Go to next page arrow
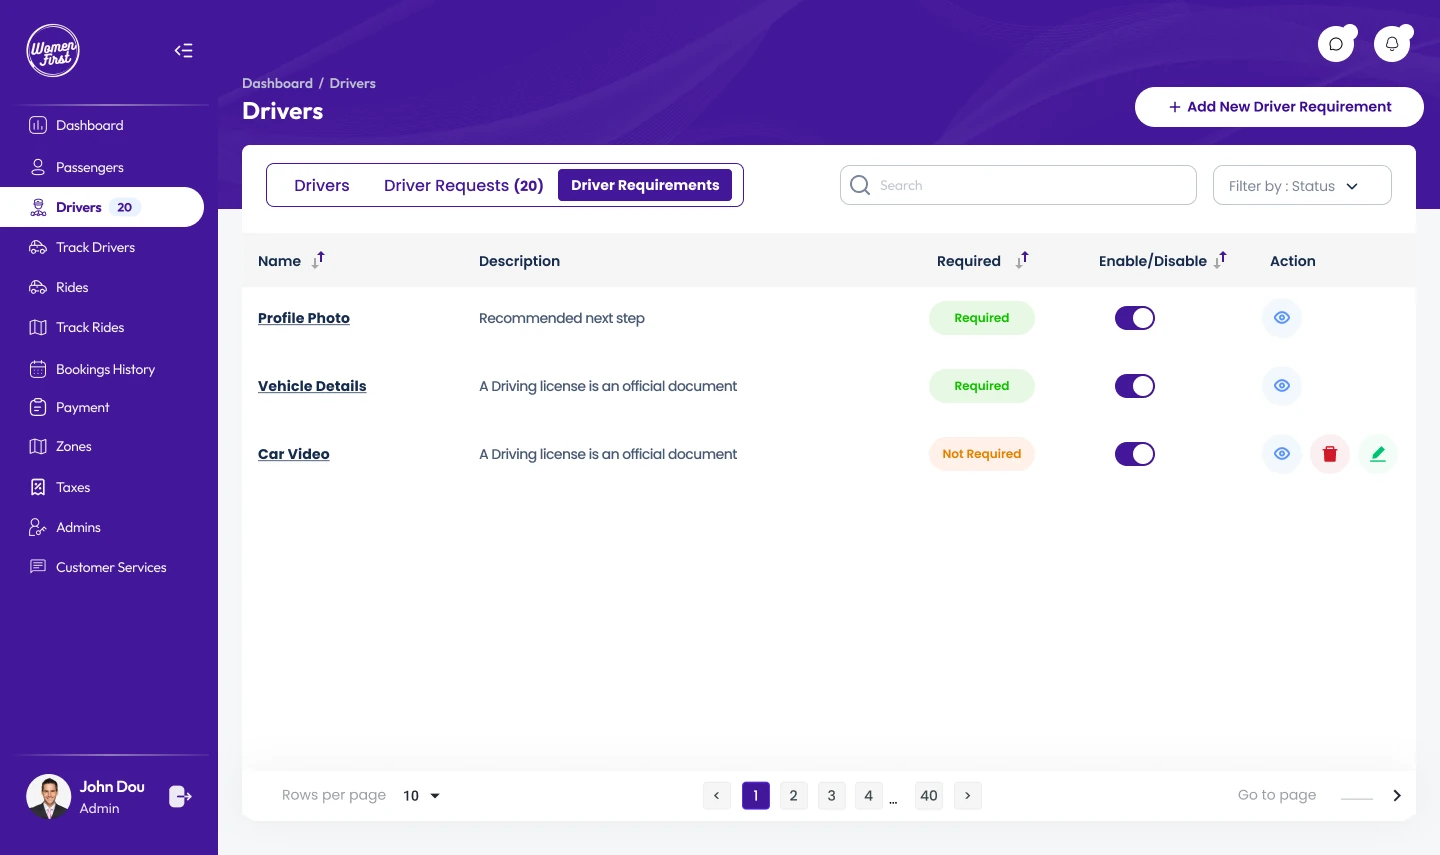 (968, 796)
